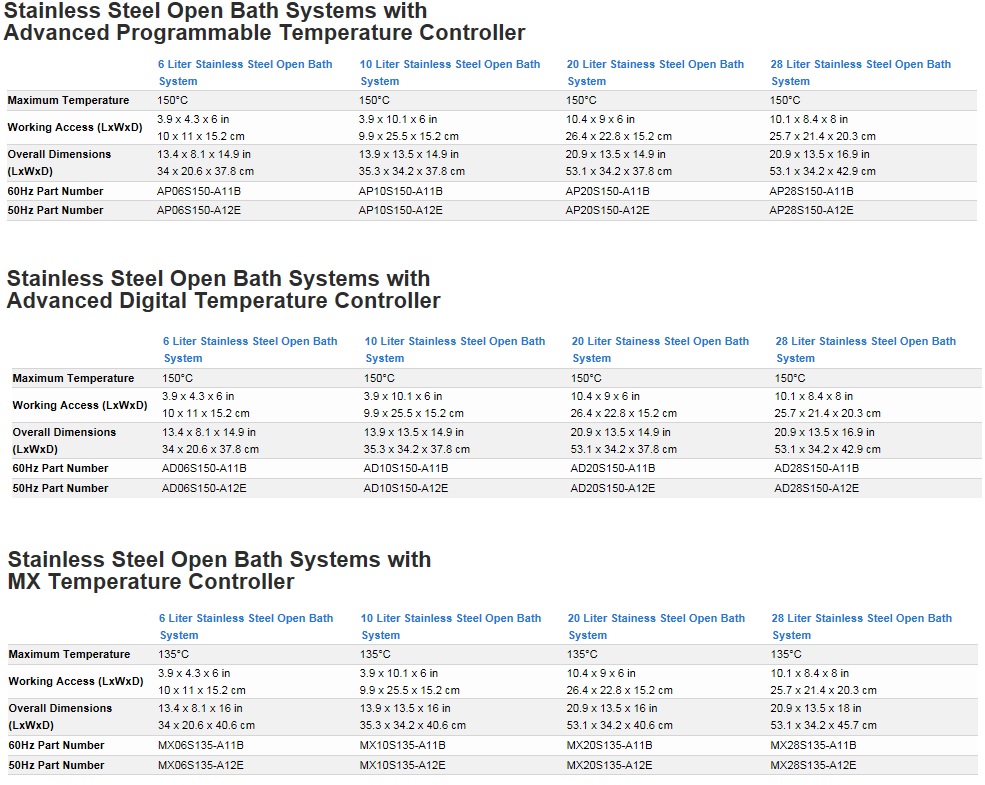Click the cell '35.3 x 34.2 x 40.6 cm'
The height and width of the screenshot is (785, 985).
(413, 725)
